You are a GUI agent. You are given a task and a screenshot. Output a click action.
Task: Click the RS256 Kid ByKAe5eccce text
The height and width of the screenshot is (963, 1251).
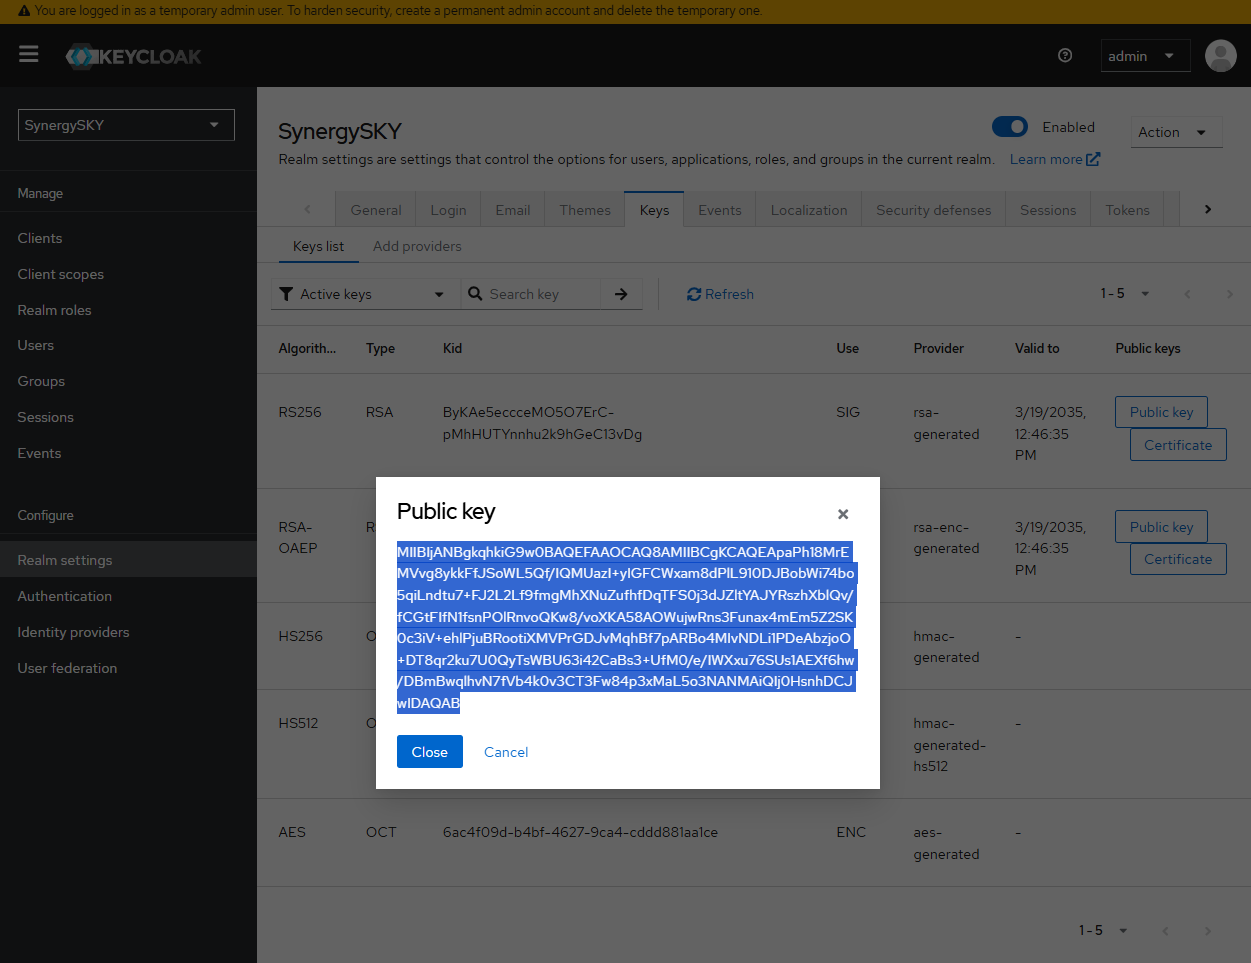(x=542, y=423)
